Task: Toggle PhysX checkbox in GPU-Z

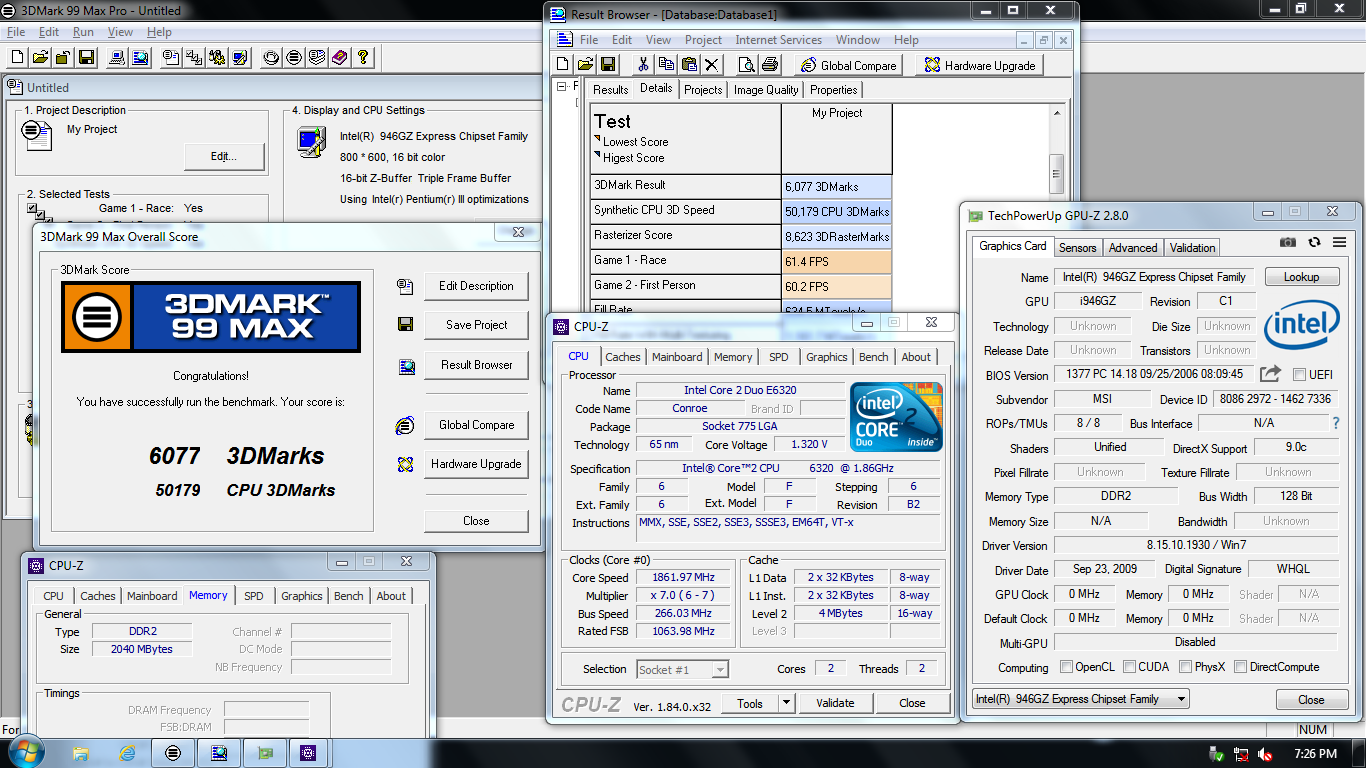Action: [x=1185, y=667]
